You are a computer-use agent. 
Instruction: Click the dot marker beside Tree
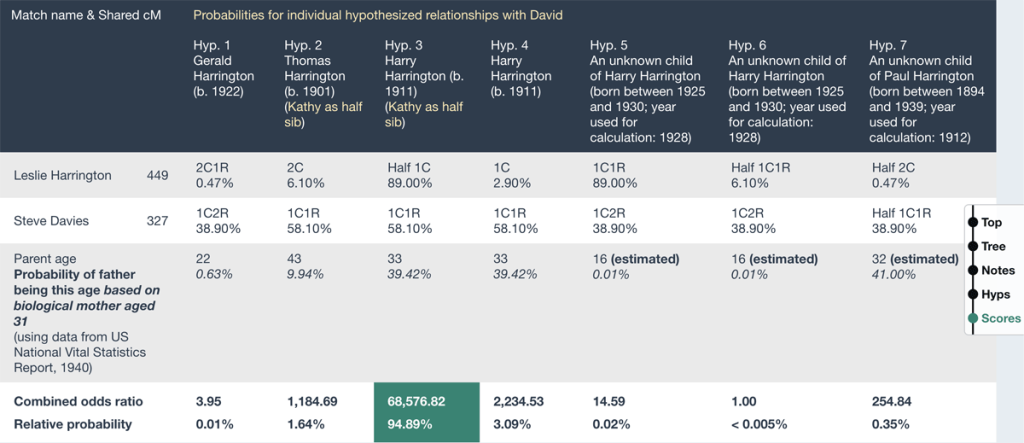tap(971, 246)
